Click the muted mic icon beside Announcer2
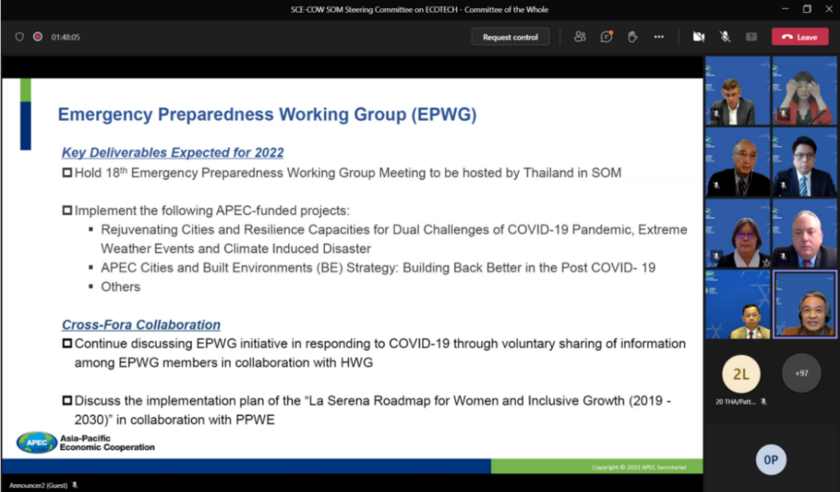The width and height of the screenshot is (840, 492). 75,485
